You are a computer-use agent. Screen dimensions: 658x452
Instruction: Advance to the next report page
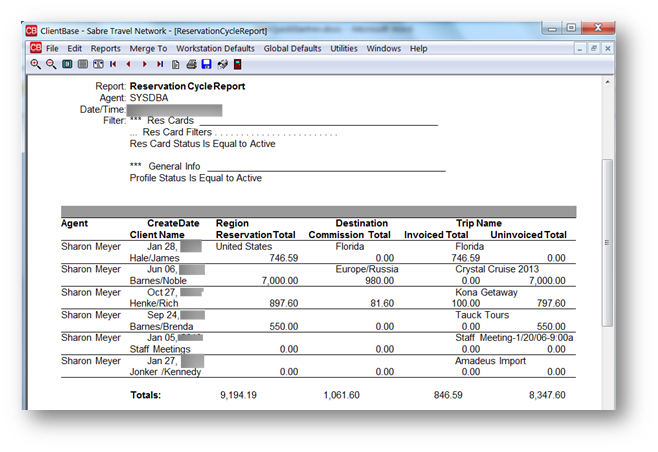pyautogui.click(x=144, y=64)
